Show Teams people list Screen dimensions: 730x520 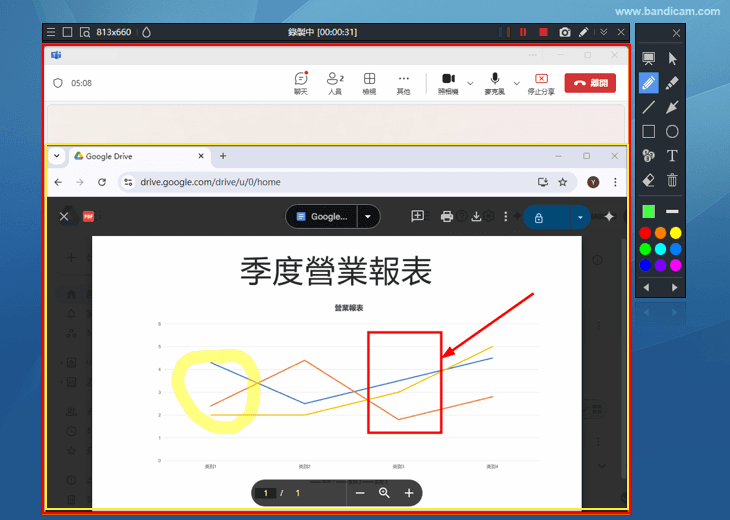pos(335,83)
